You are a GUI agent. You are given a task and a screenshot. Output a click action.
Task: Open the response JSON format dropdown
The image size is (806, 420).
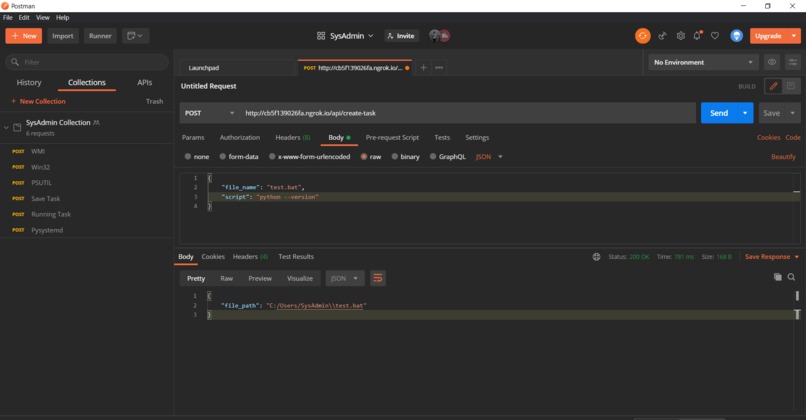pos(345,278)
